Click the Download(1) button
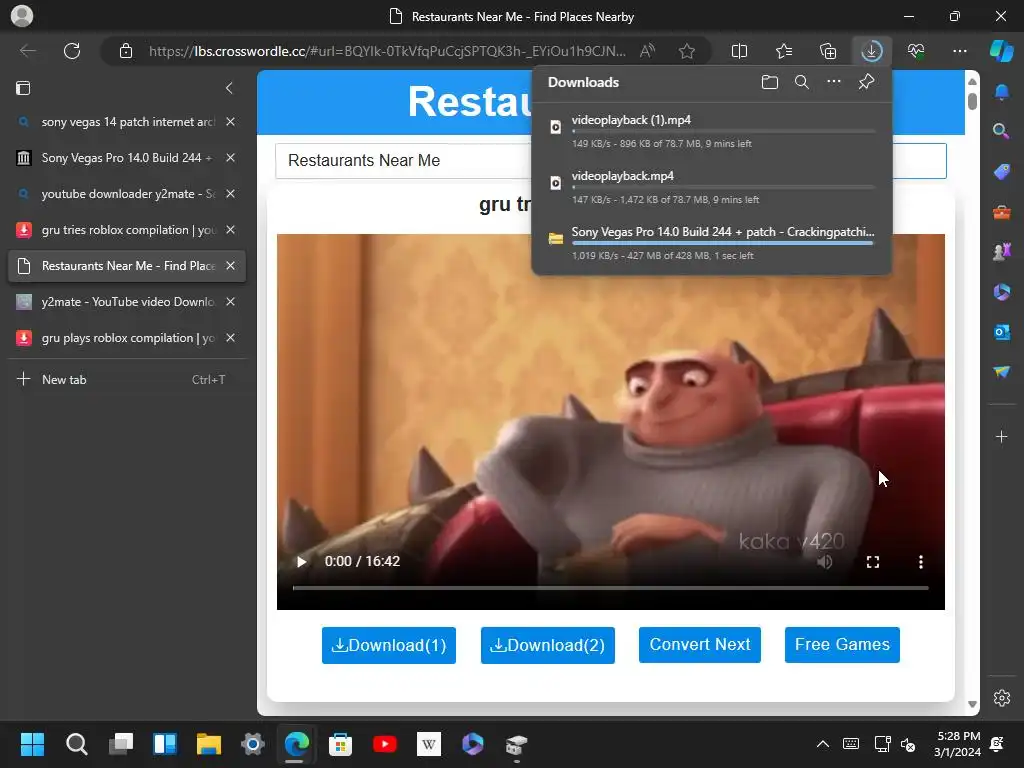 (x=389, y=645)
